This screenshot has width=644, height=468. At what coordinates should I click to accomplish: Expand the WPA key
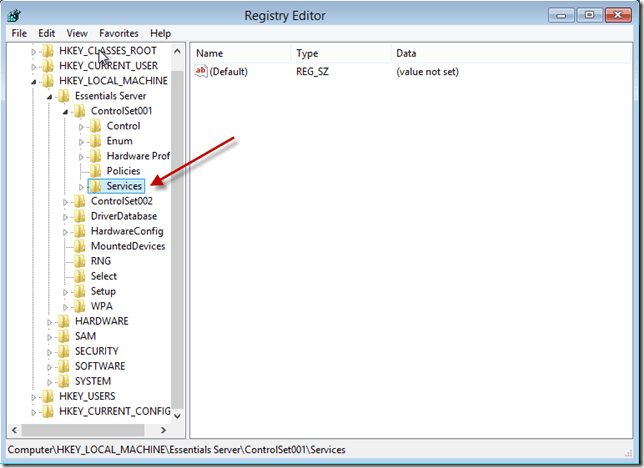point(65,307)
